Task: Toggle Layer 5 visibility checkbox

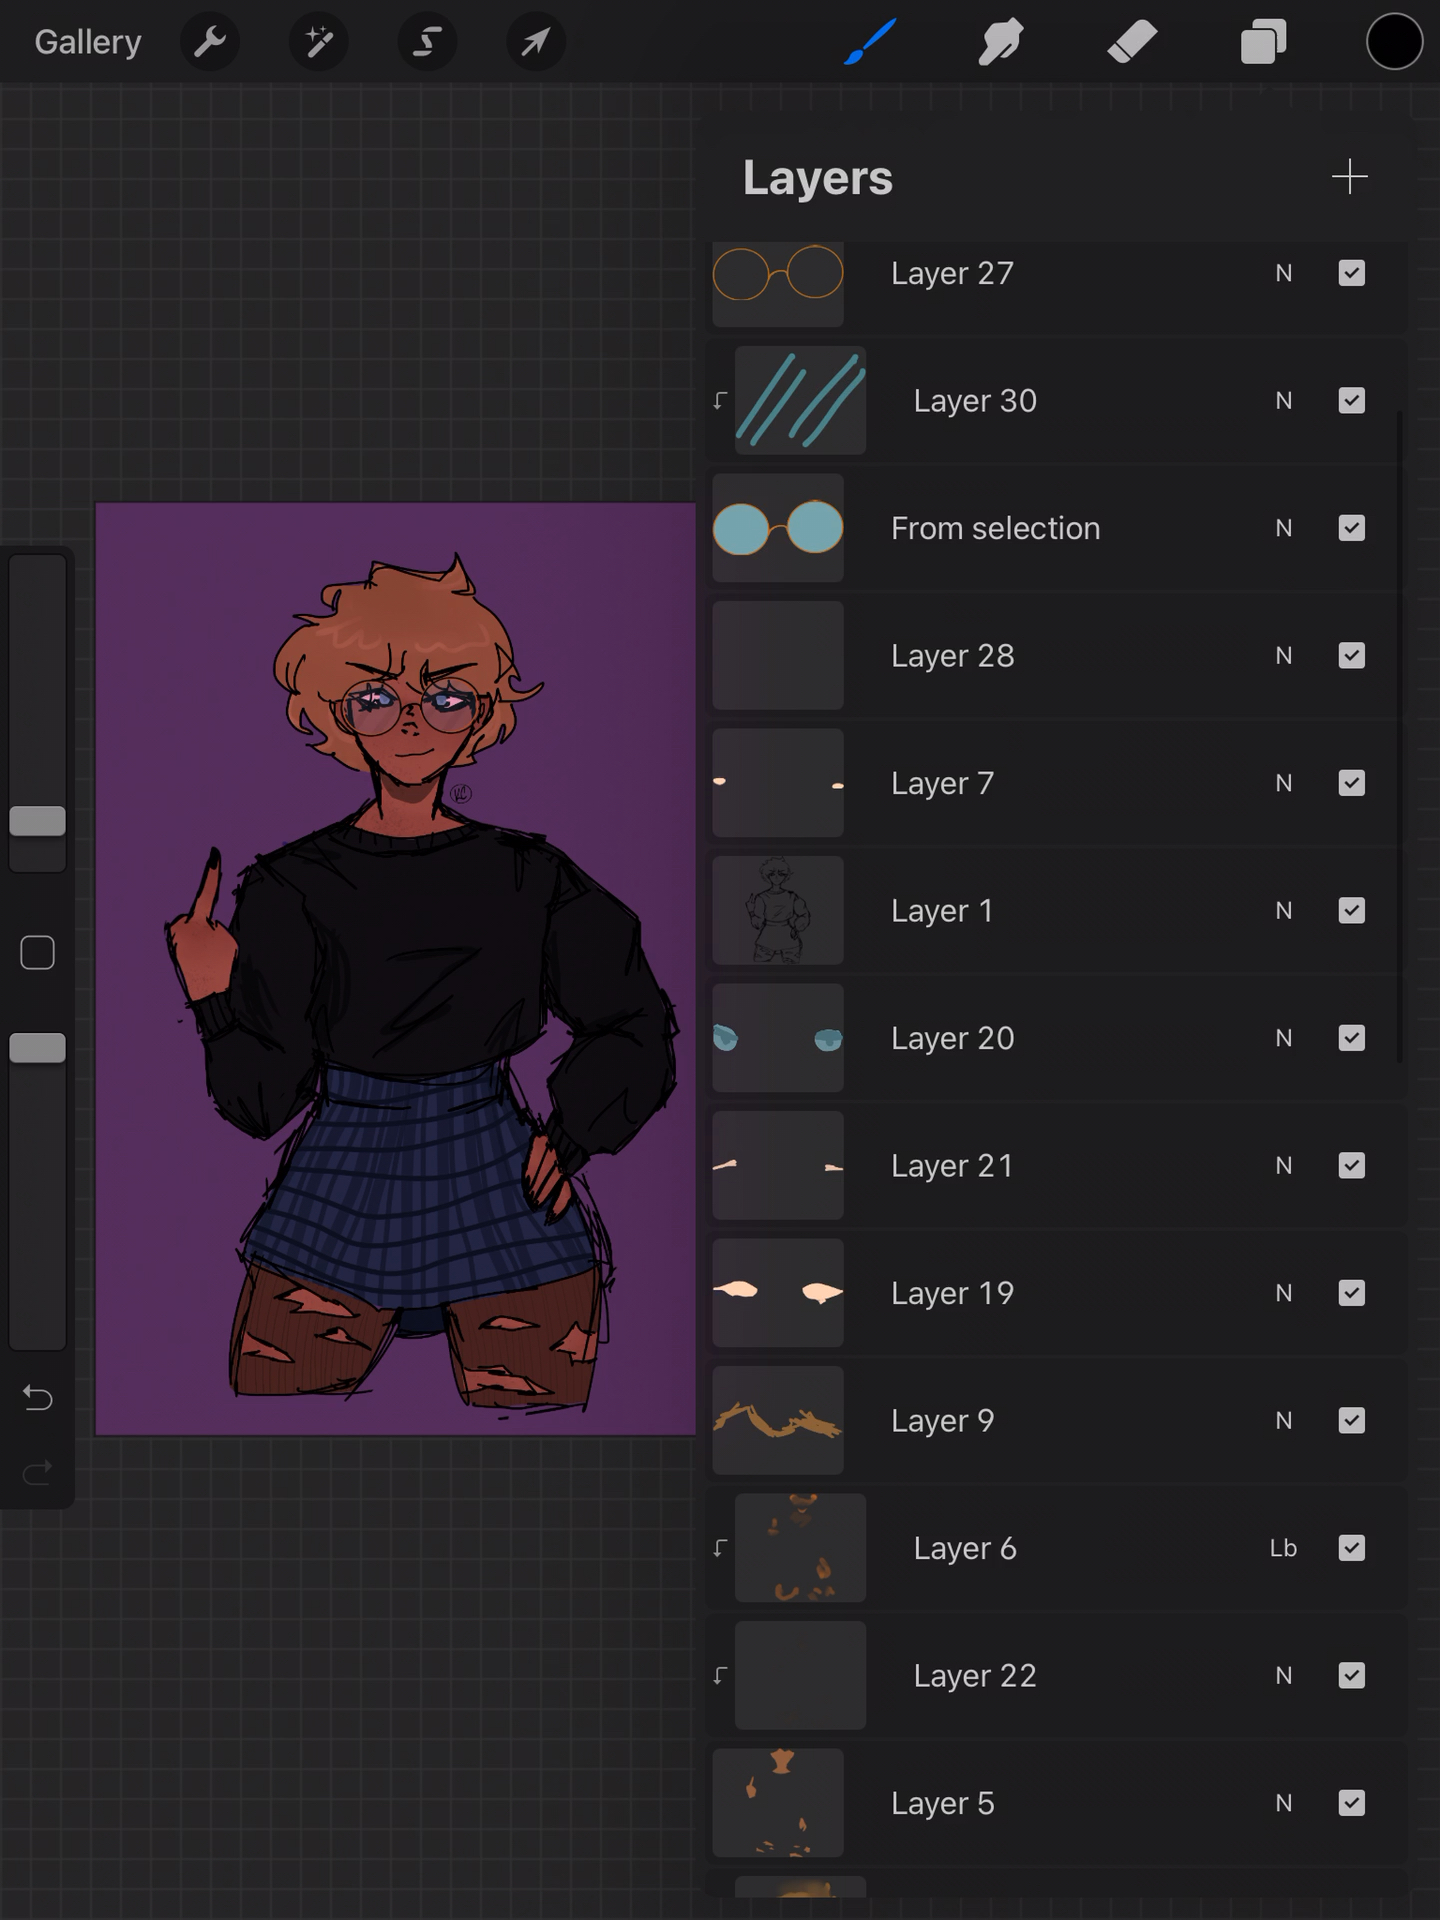Action: pos(1351,1803)
